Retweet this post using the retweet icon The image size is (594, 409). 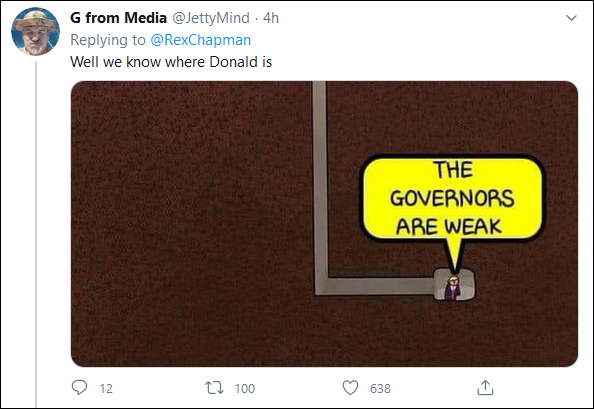pyautogui.click(x=214, y=388)
